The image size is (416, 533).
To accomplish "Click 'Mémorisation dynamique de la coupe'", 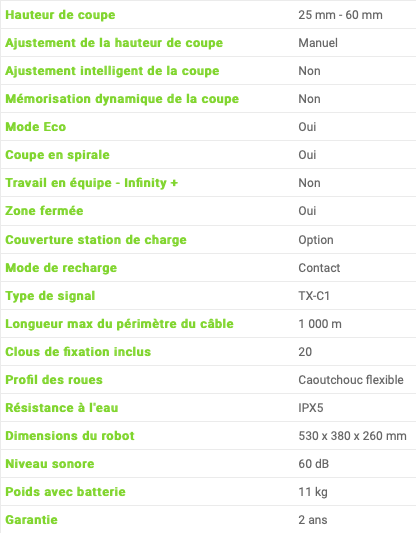I will coord(122,99).
